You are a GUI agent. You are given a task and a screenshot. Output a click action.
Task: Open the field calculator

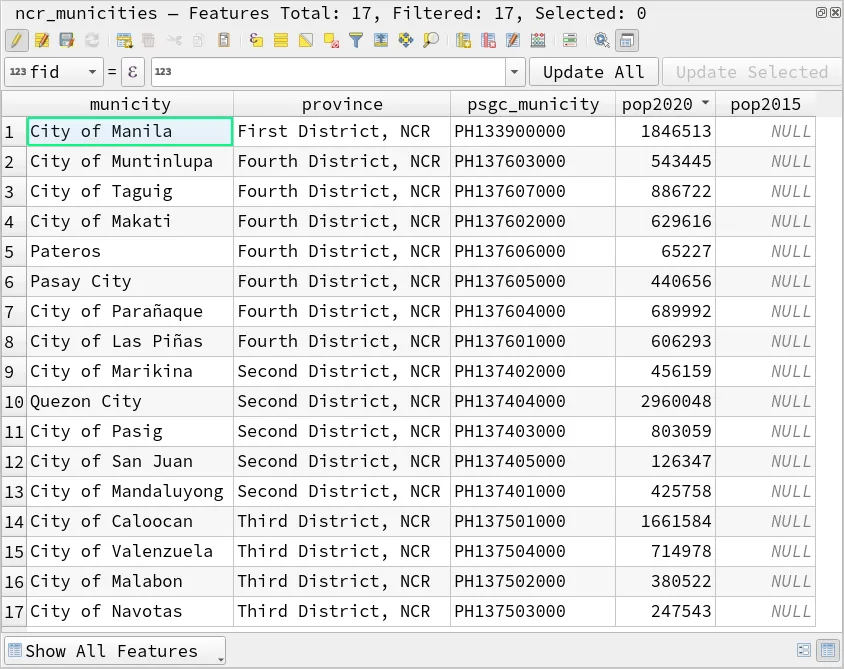point(537,40)
